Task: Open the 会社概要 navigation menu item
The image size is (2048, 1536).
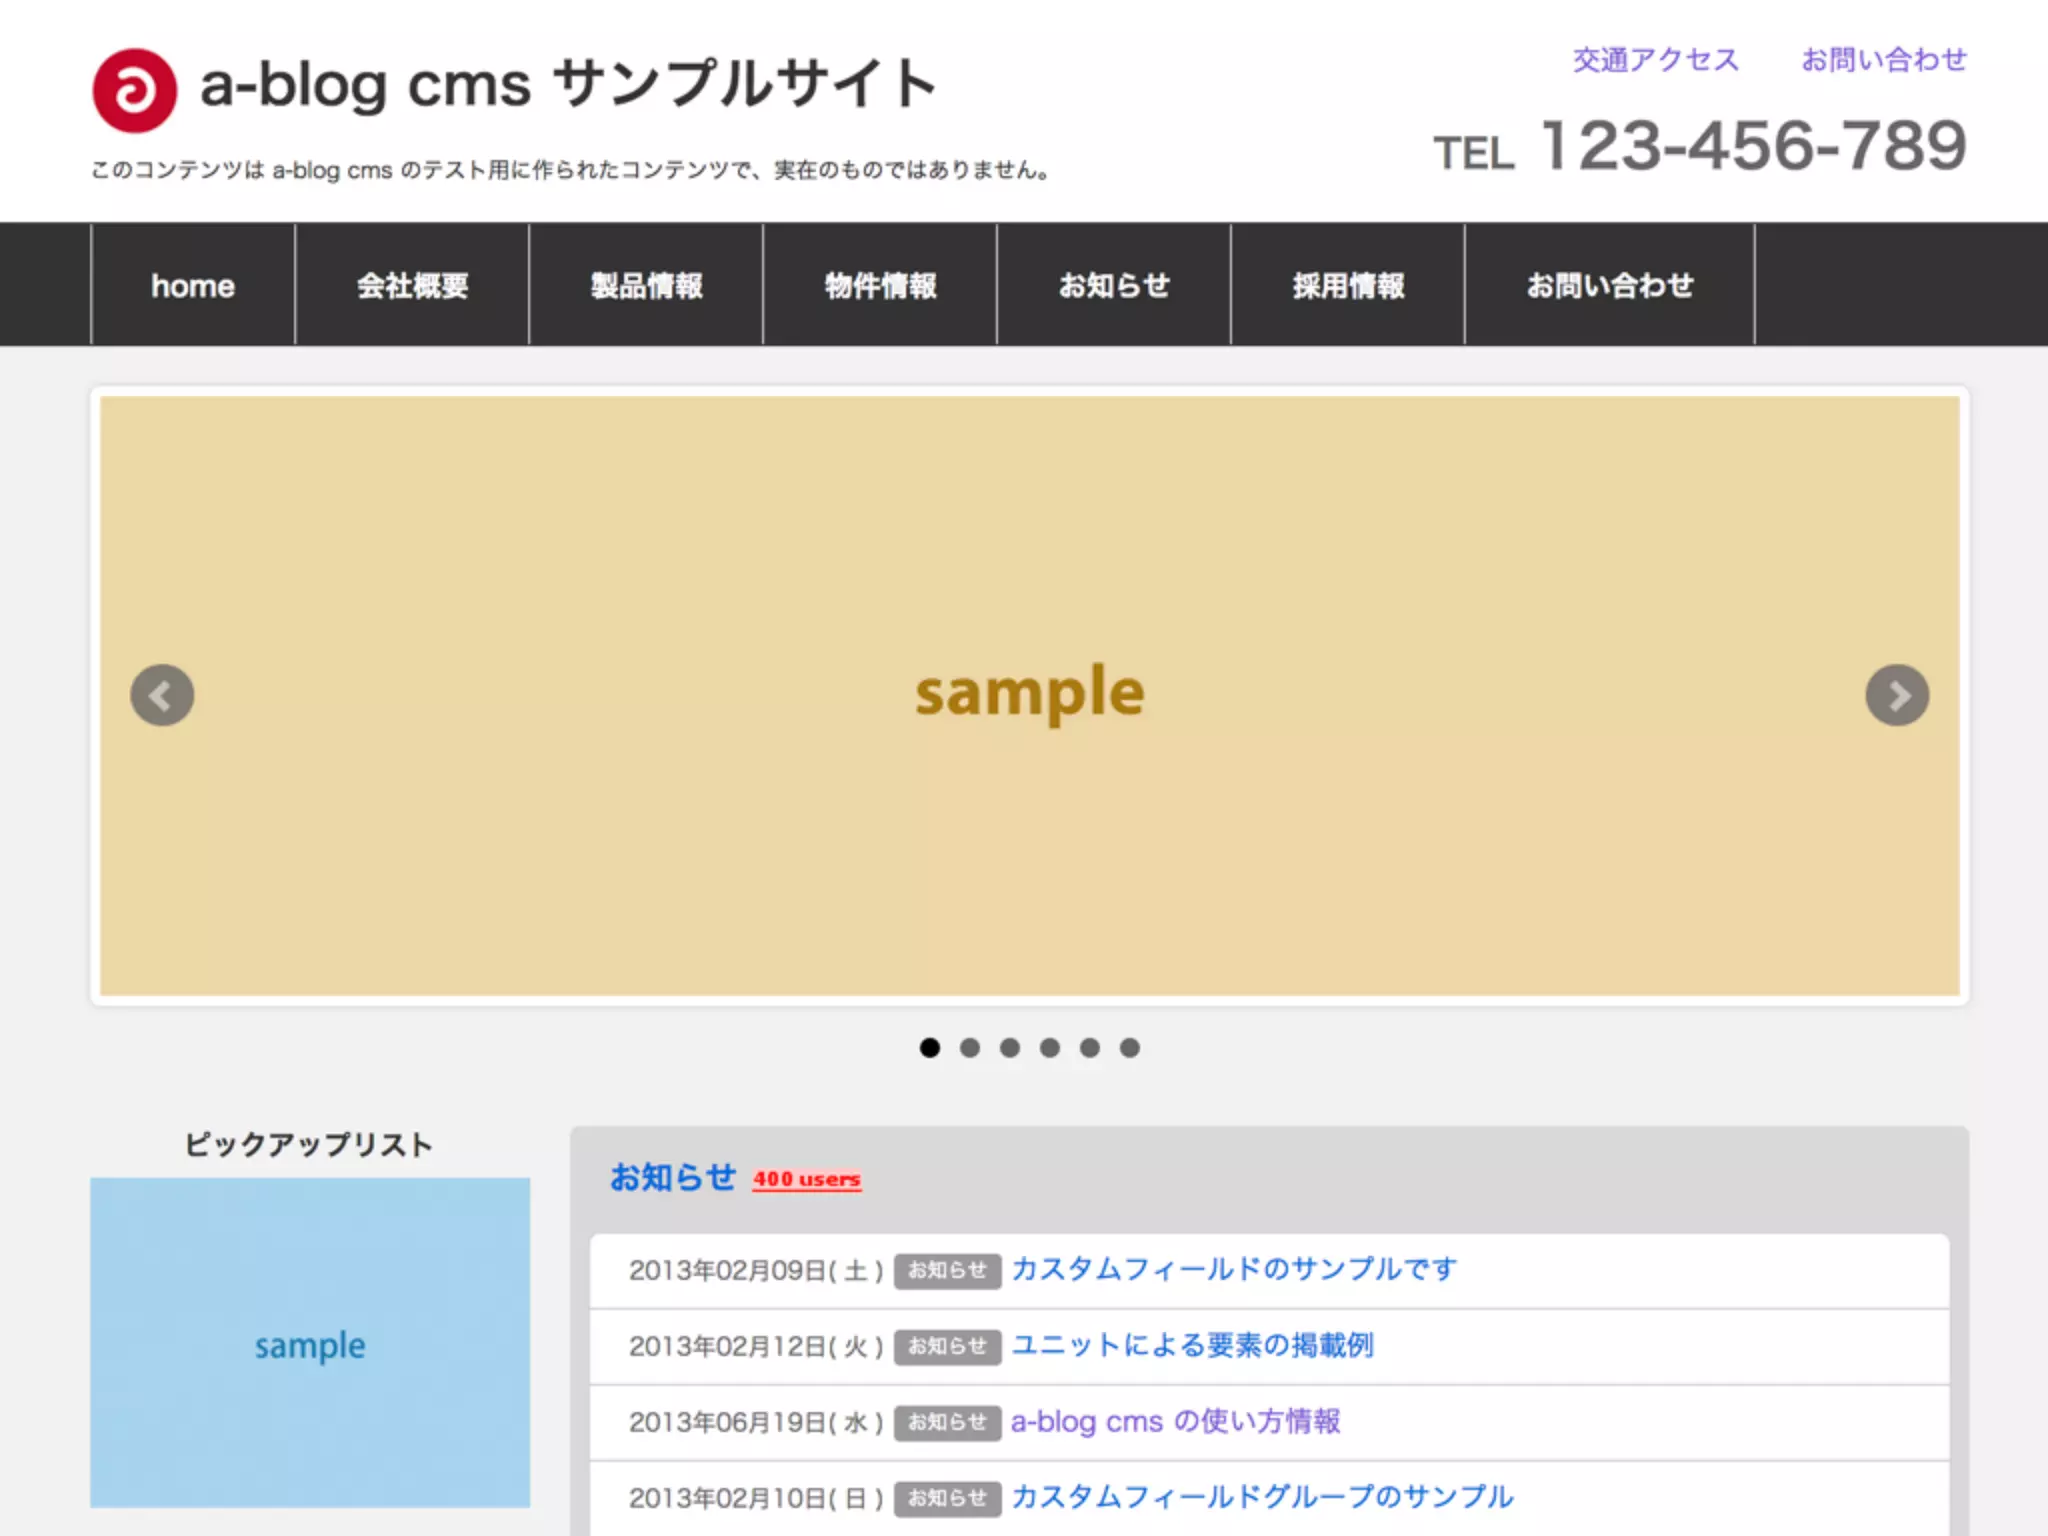Action: (412, 286)
